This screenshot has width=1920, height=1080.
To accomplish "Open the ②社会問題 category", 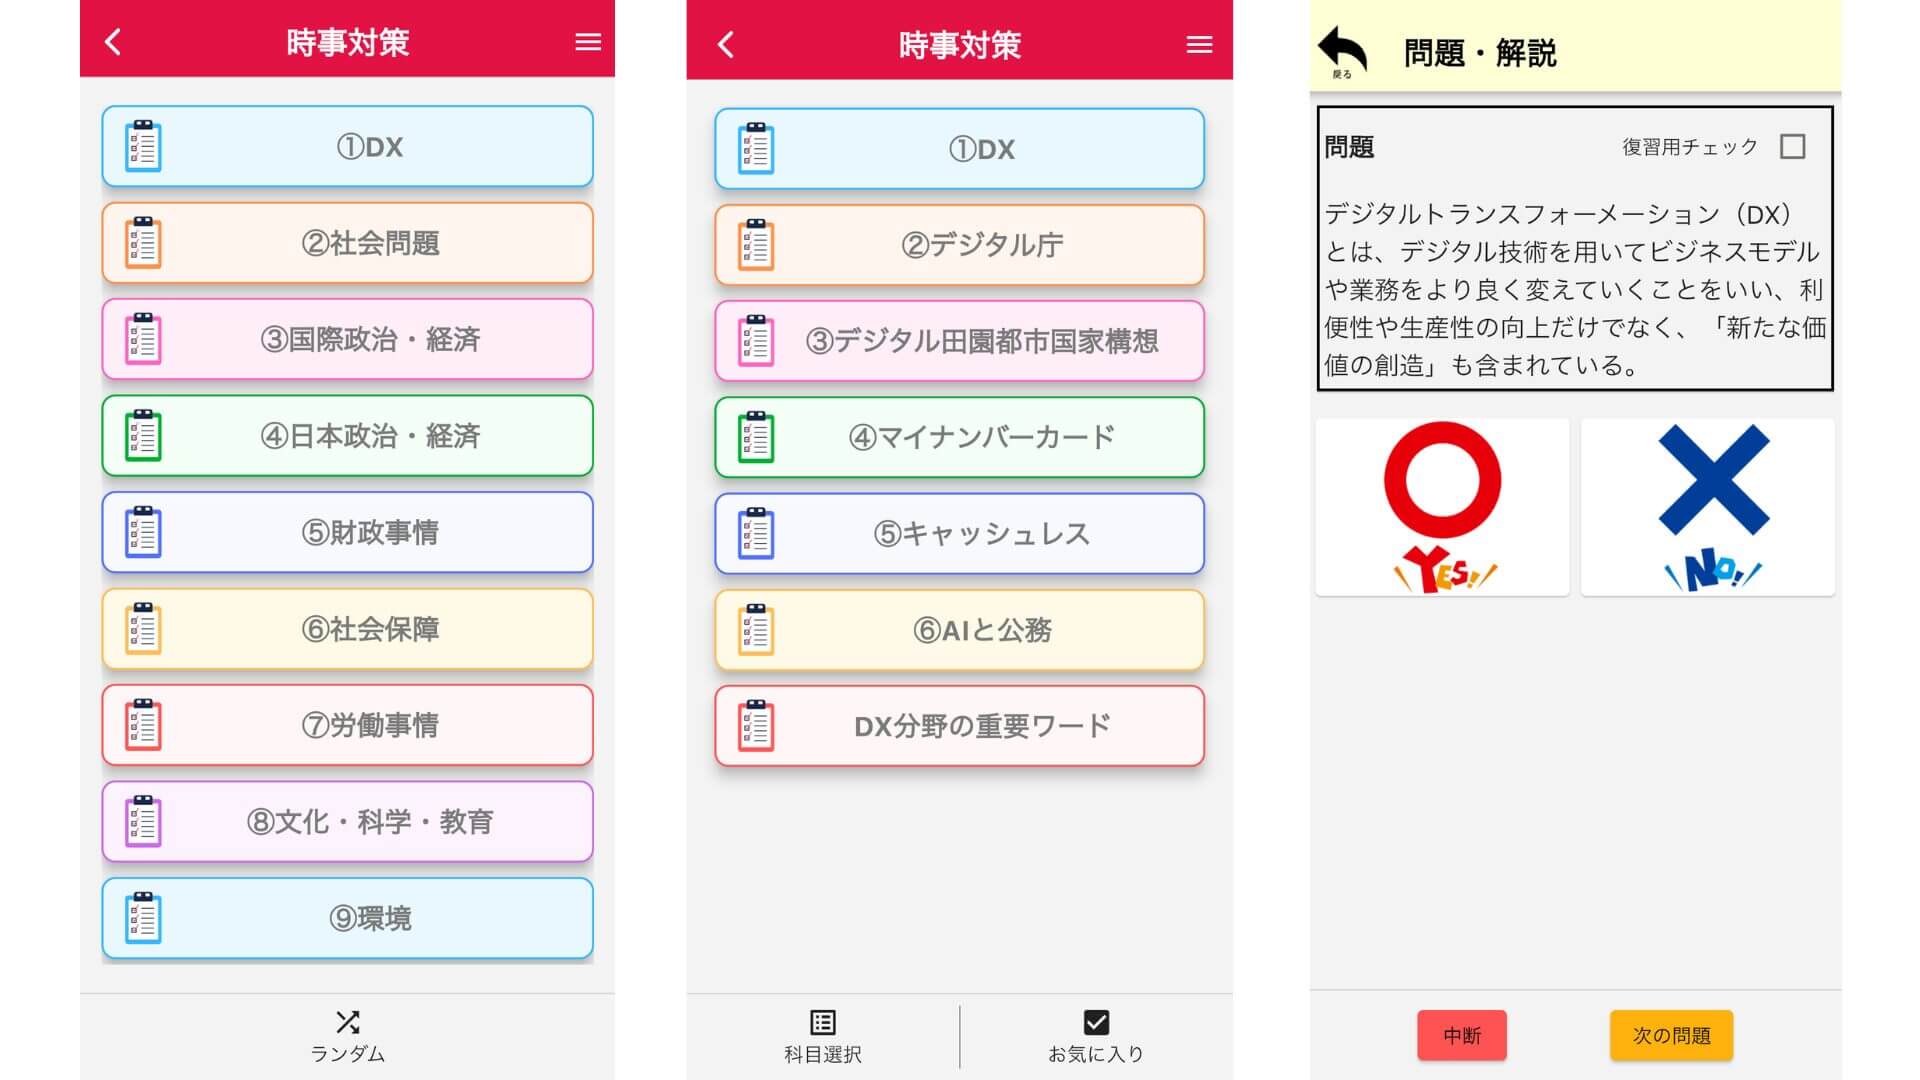I will tap(347, 243).
